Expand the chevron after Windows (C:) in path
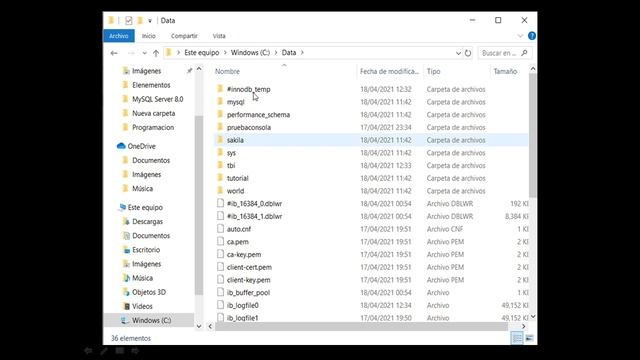Viewport: 640px width, 360px height. click(276, 53)
